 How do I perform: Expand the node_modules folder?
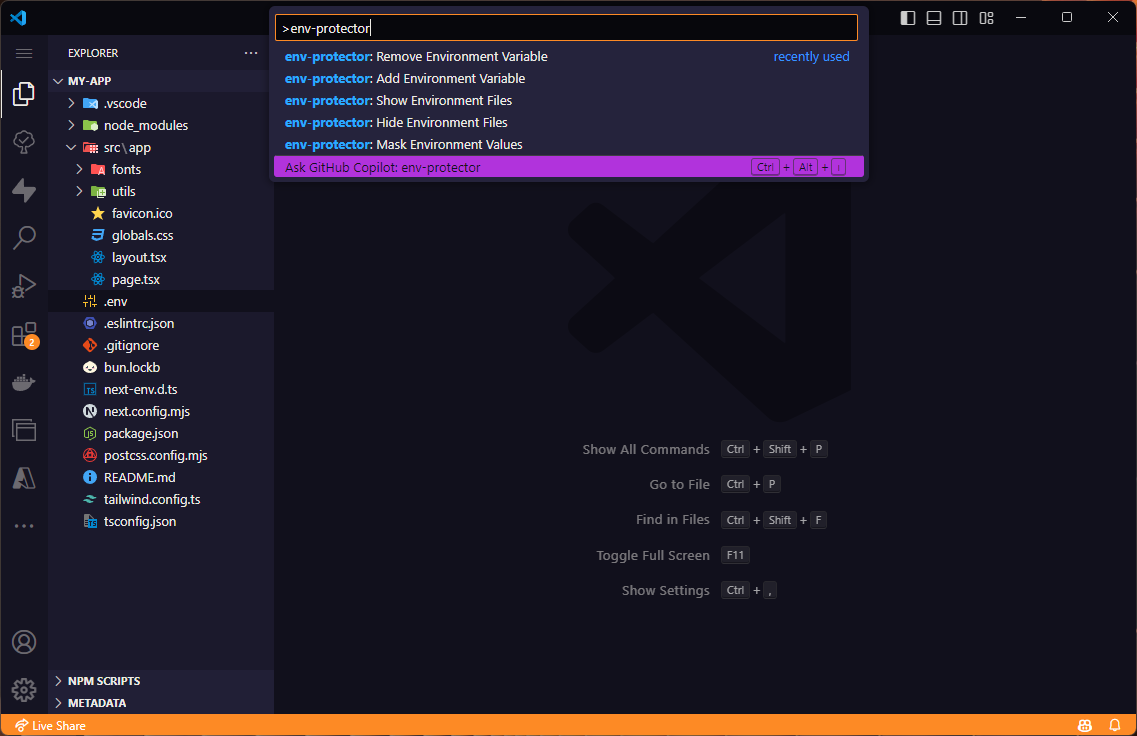tap(161, 125)
